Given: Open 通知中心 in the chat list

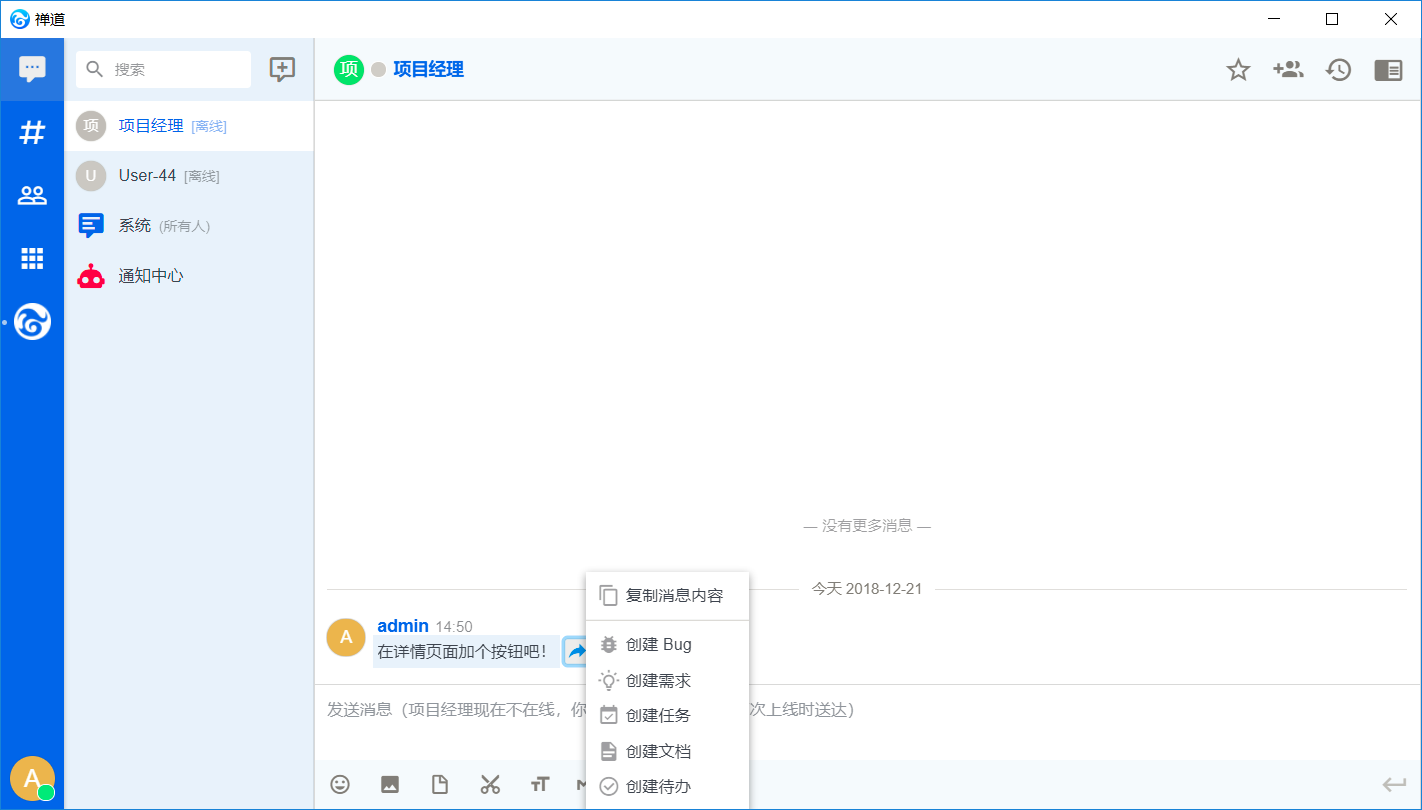Looking at the screenshot, I should (x=189, y=276).
